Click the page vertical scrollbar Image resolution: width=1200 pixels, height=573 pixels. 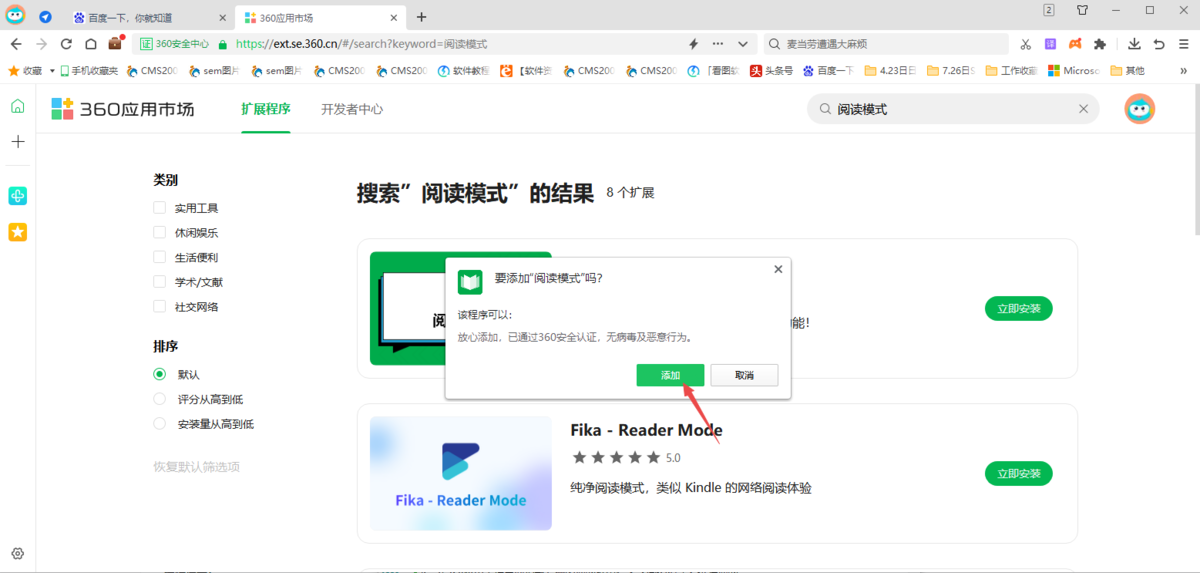point(1195,160)
